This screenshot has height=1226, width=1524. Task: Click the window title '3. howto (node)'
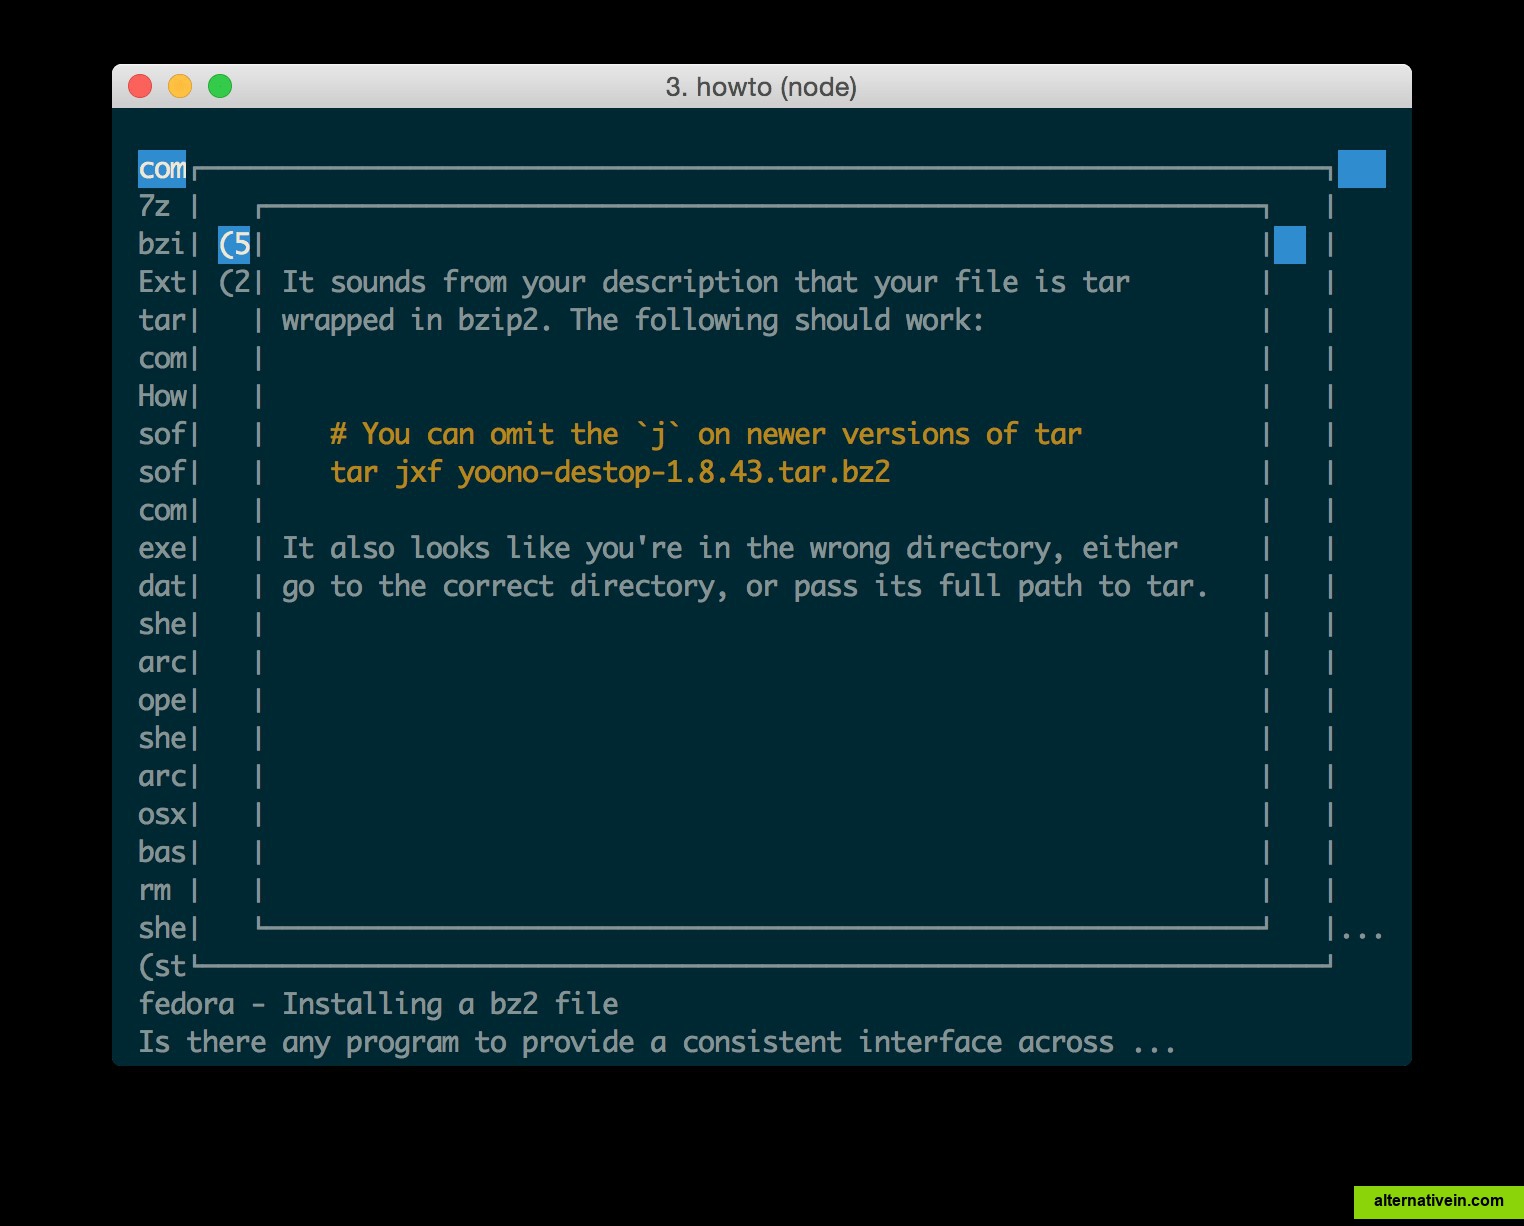pyautogui.click(x=761, y=87)
